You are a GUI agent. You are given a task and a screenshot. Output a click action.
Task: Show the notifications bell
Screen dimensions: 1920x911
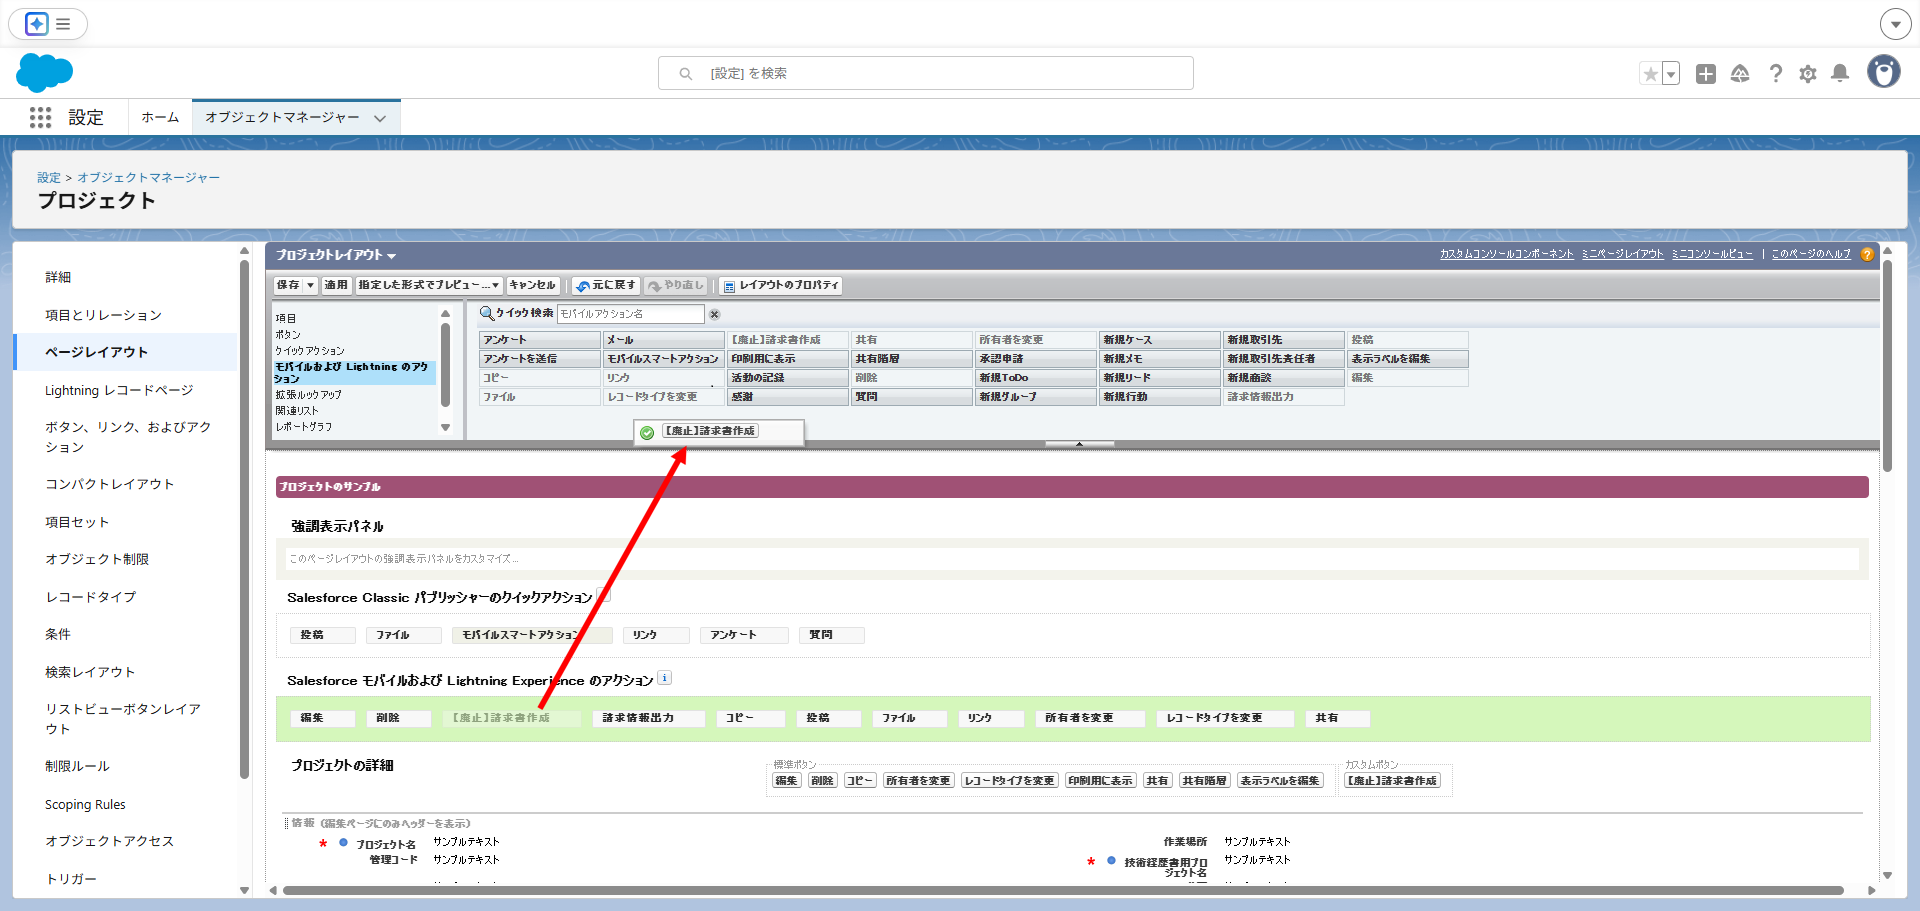point(1840,74)
